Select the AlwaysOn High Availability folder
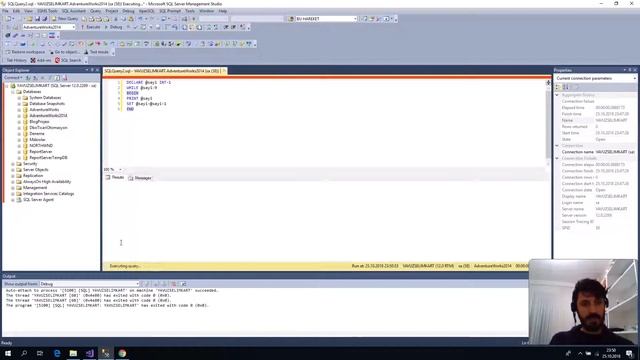 coord(47,182)
